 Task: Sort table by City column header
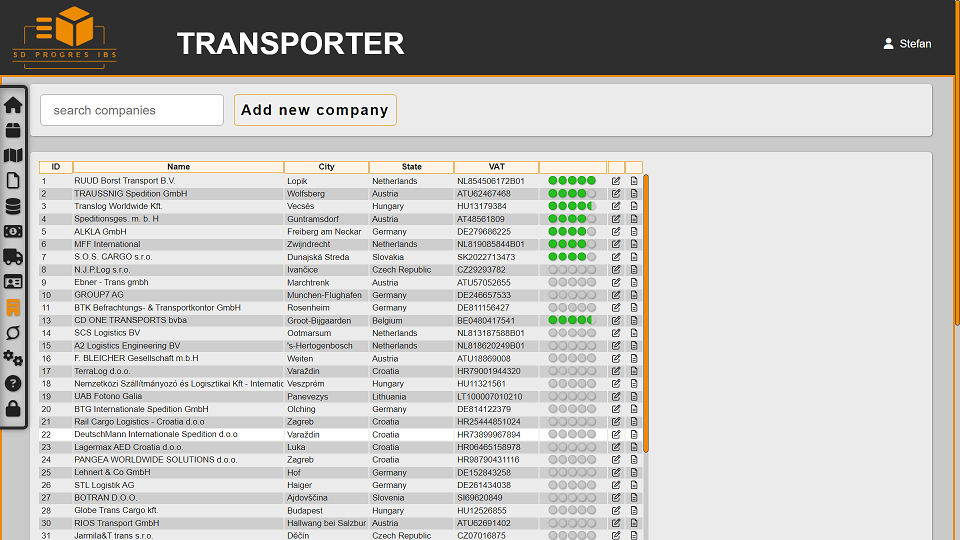326,167
